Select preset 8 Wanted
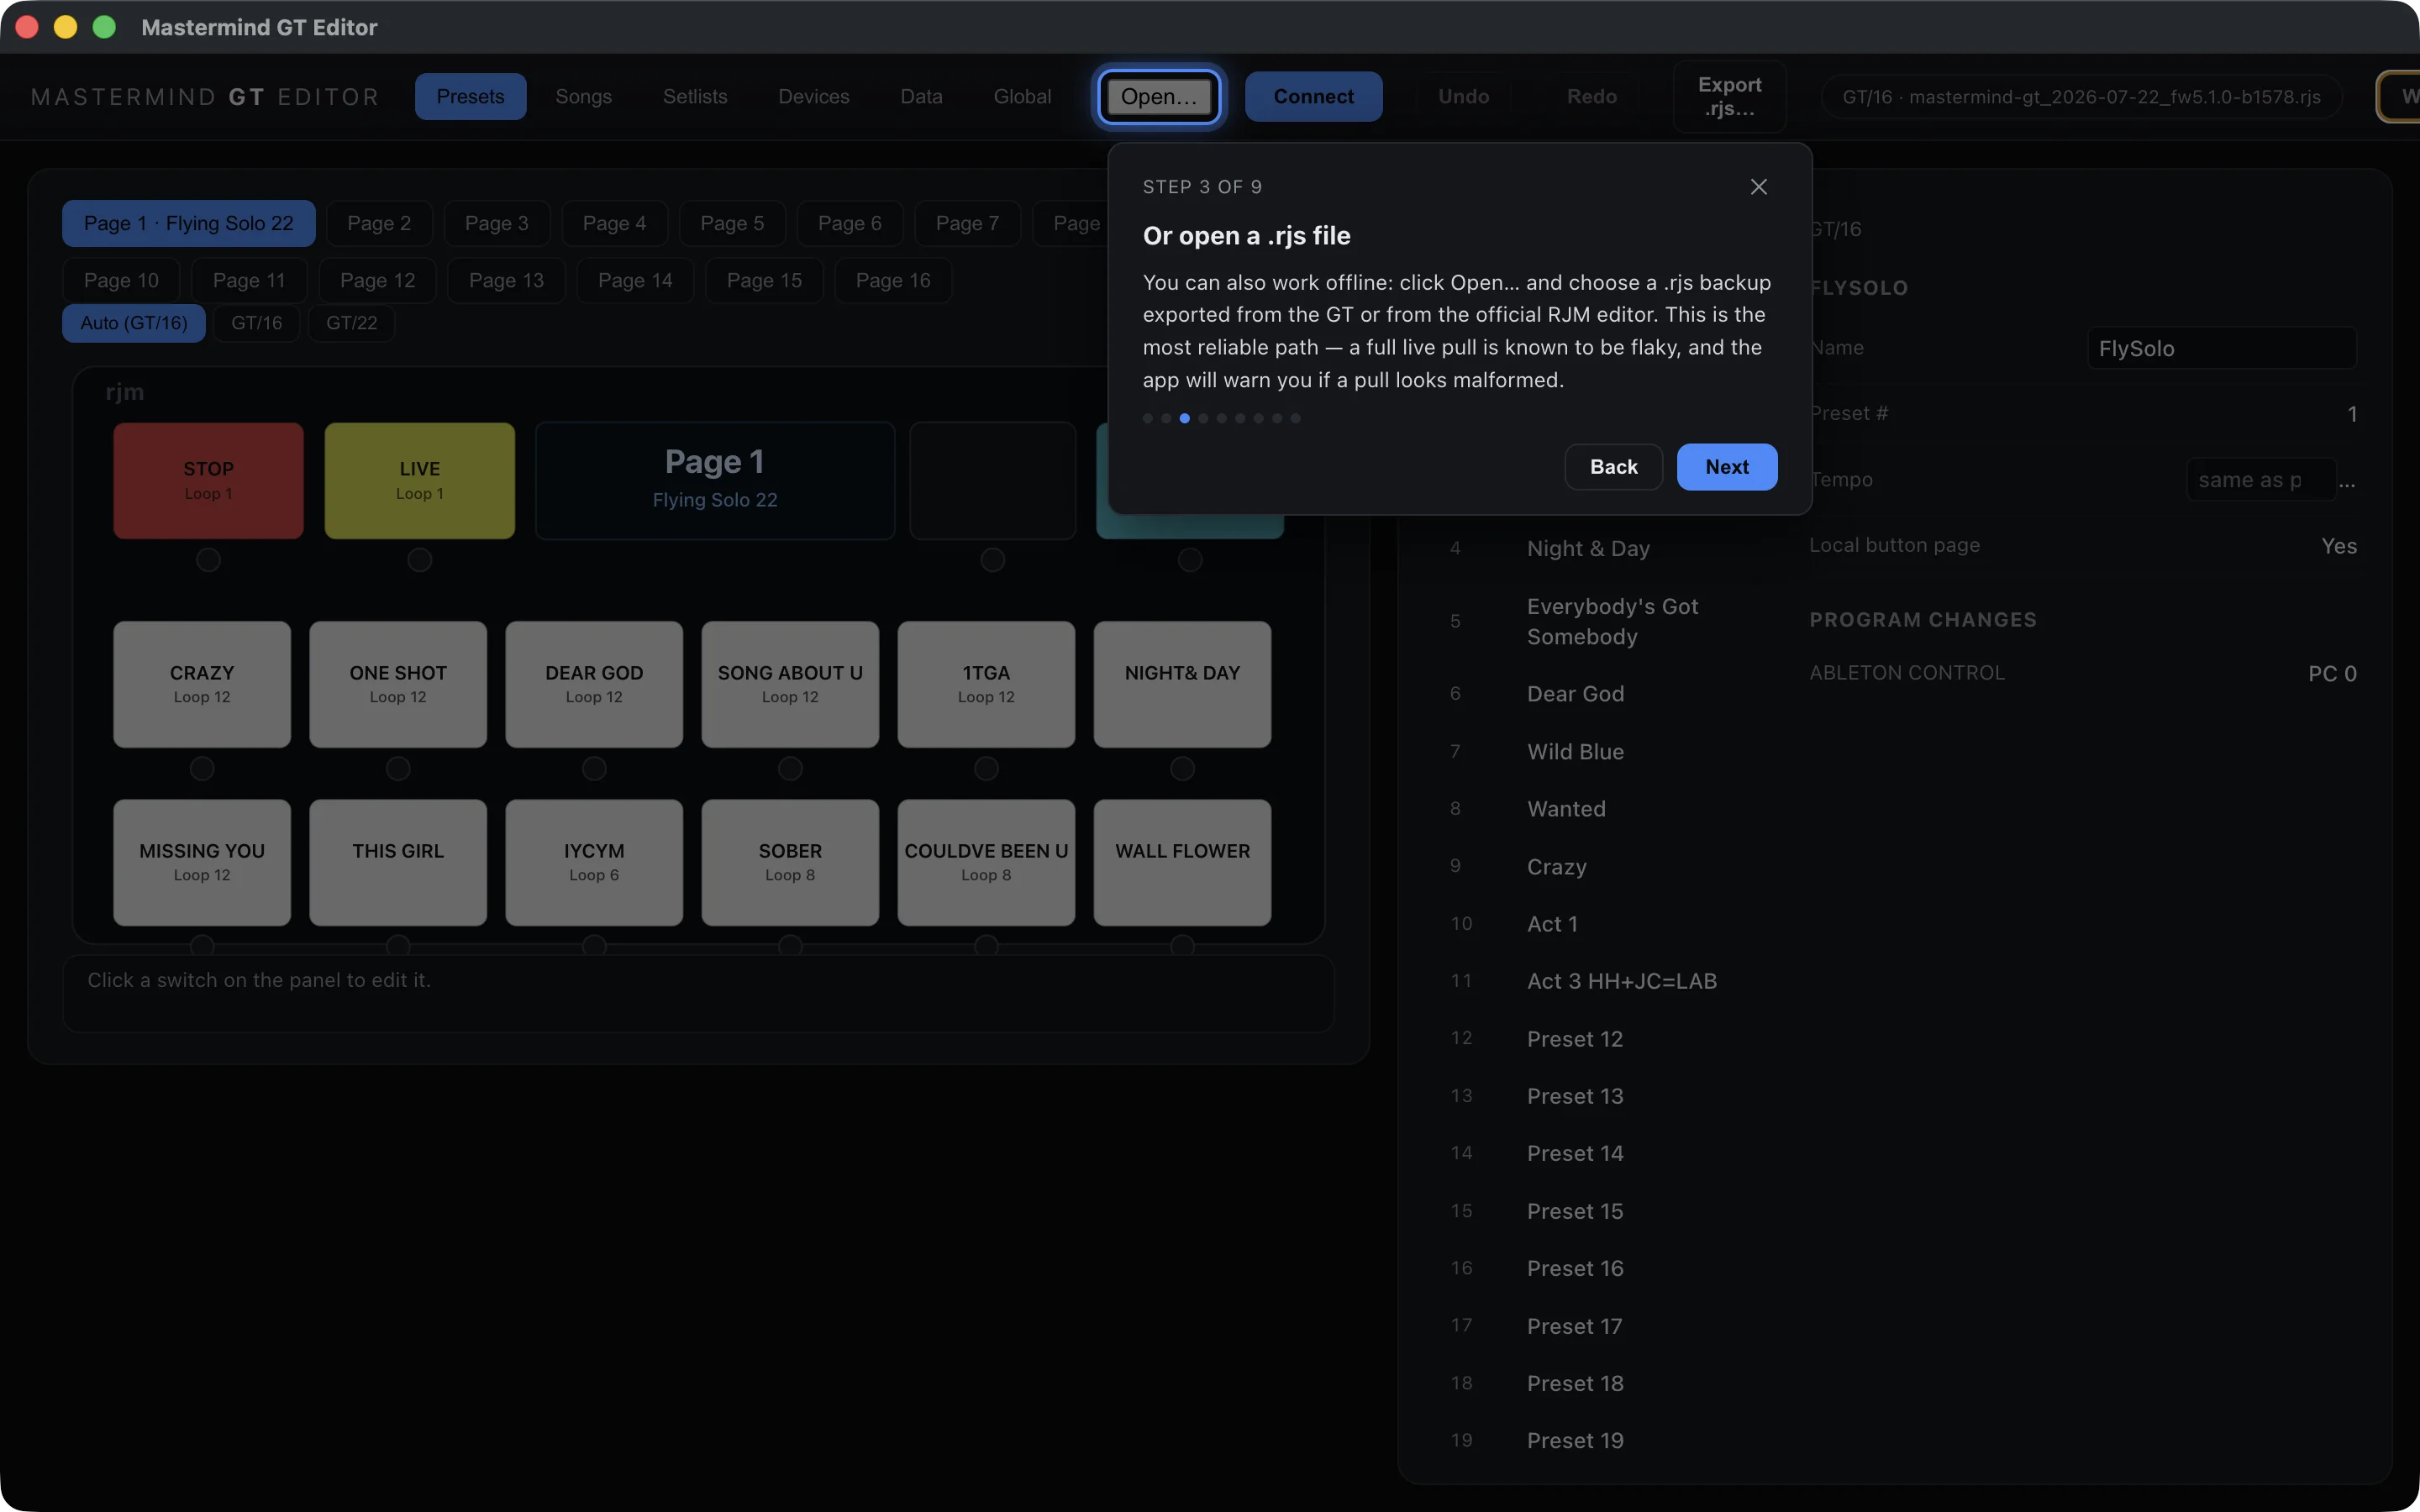 click(1604, 808)
